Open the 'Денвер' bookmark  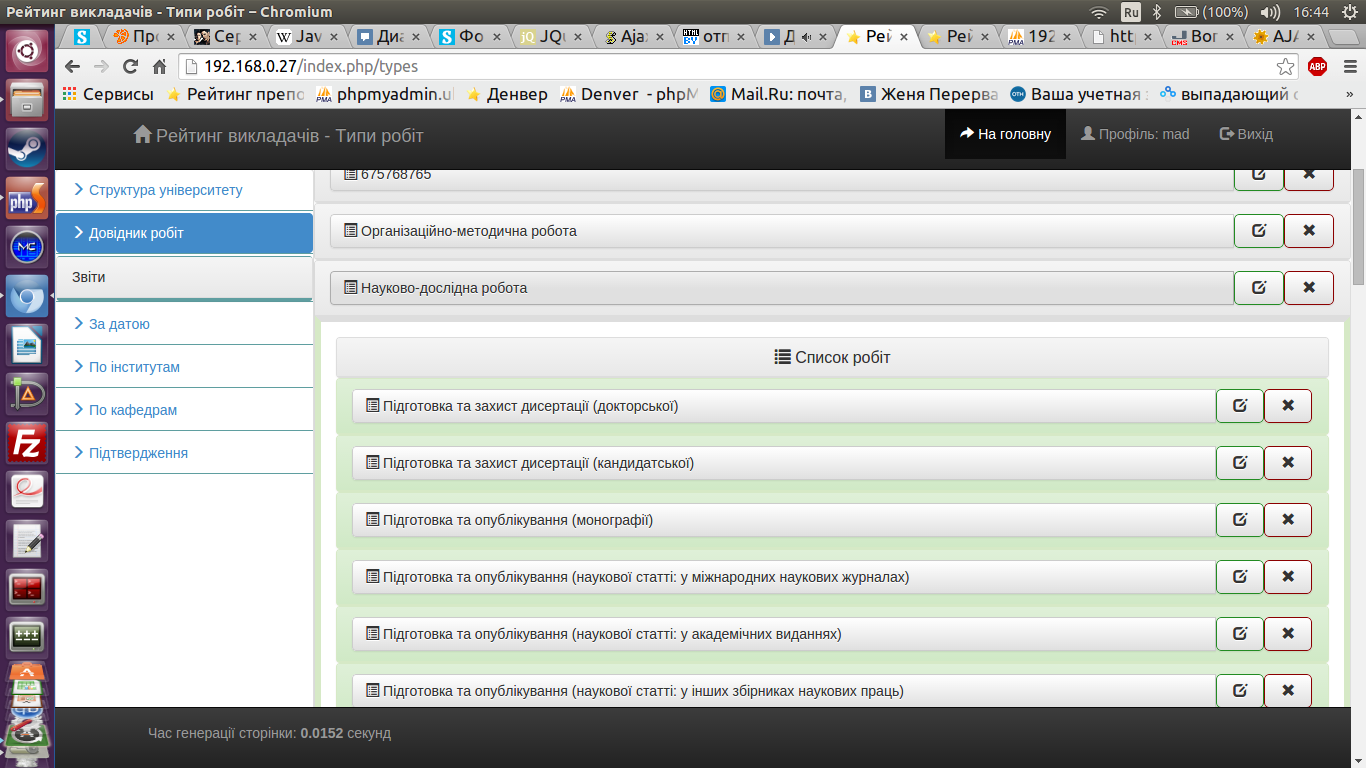(x=506, y=94)
